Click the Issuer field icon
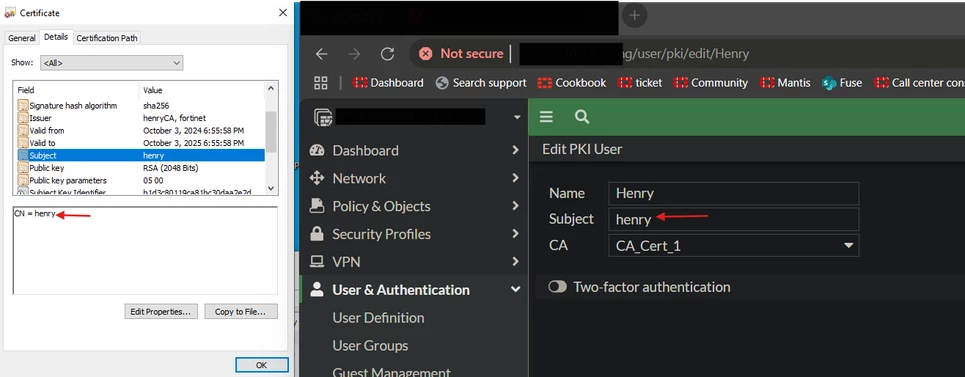The height and width of the screenshot is (377, 965). 23,118
